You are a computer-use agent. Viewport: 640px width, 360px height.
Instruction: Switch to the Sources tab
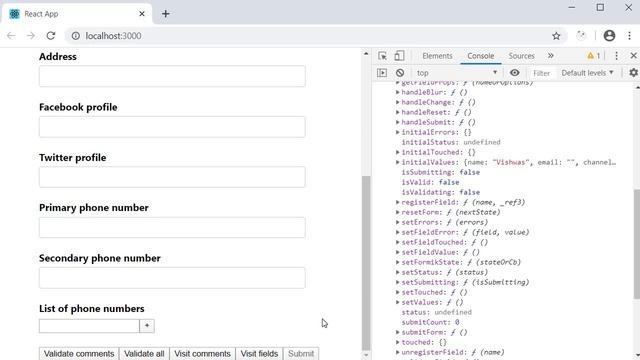tap(521, 56)
